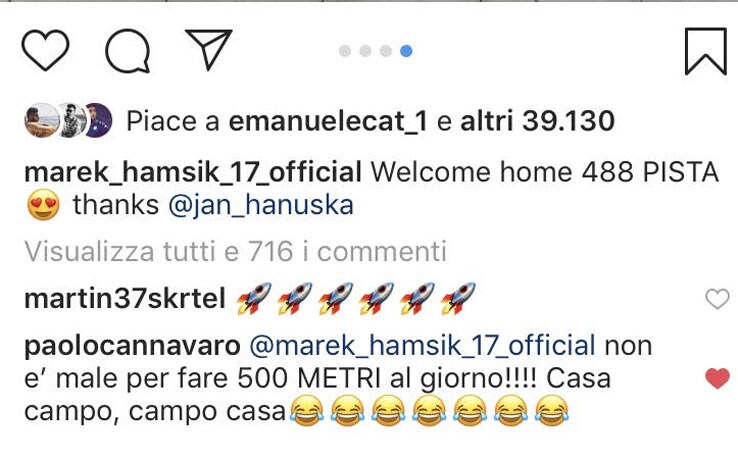Open paolocannavaro commenter profile

pos(132,347)
